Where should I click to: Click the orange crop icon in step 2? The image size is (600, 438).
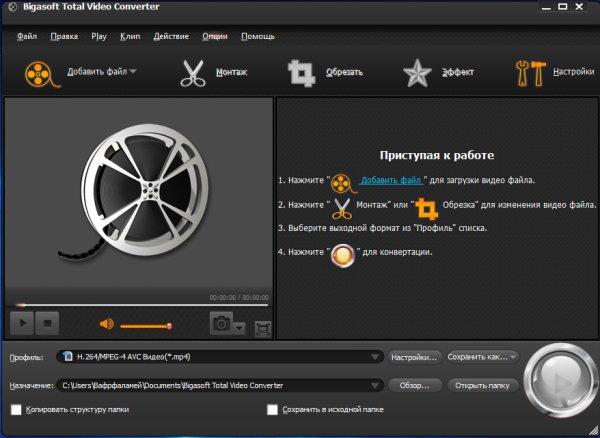pyautogui.click(x=427, y=208)
